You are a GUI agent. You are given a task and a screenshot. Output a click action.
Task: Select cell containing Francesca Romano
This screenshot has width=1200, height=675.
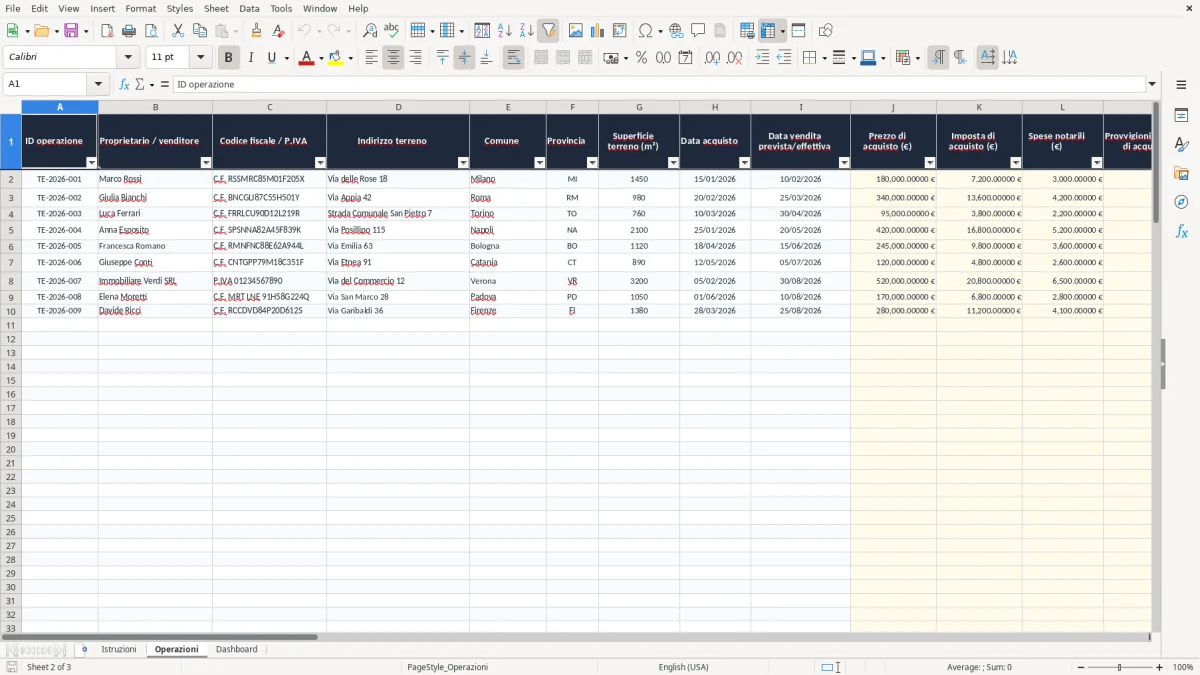tap(155, 246)
